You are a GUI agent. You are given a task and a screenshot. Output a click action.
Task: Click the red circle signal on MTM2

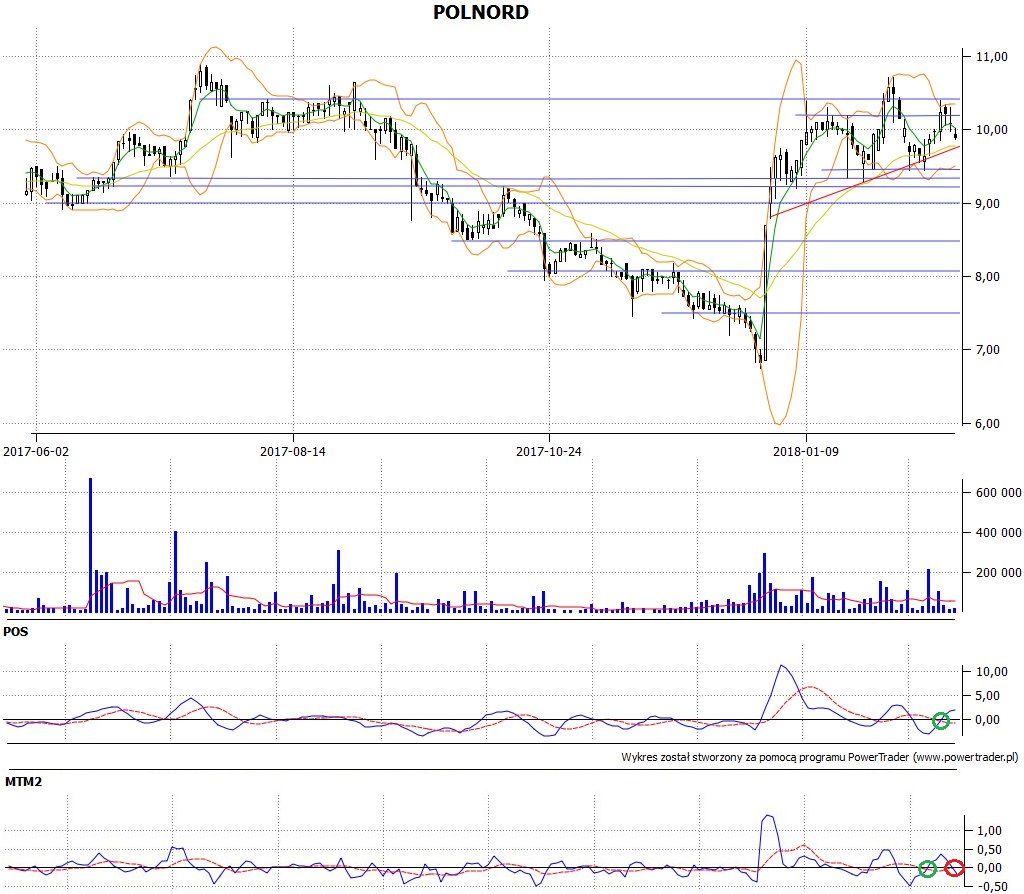(x=955, y=868)
